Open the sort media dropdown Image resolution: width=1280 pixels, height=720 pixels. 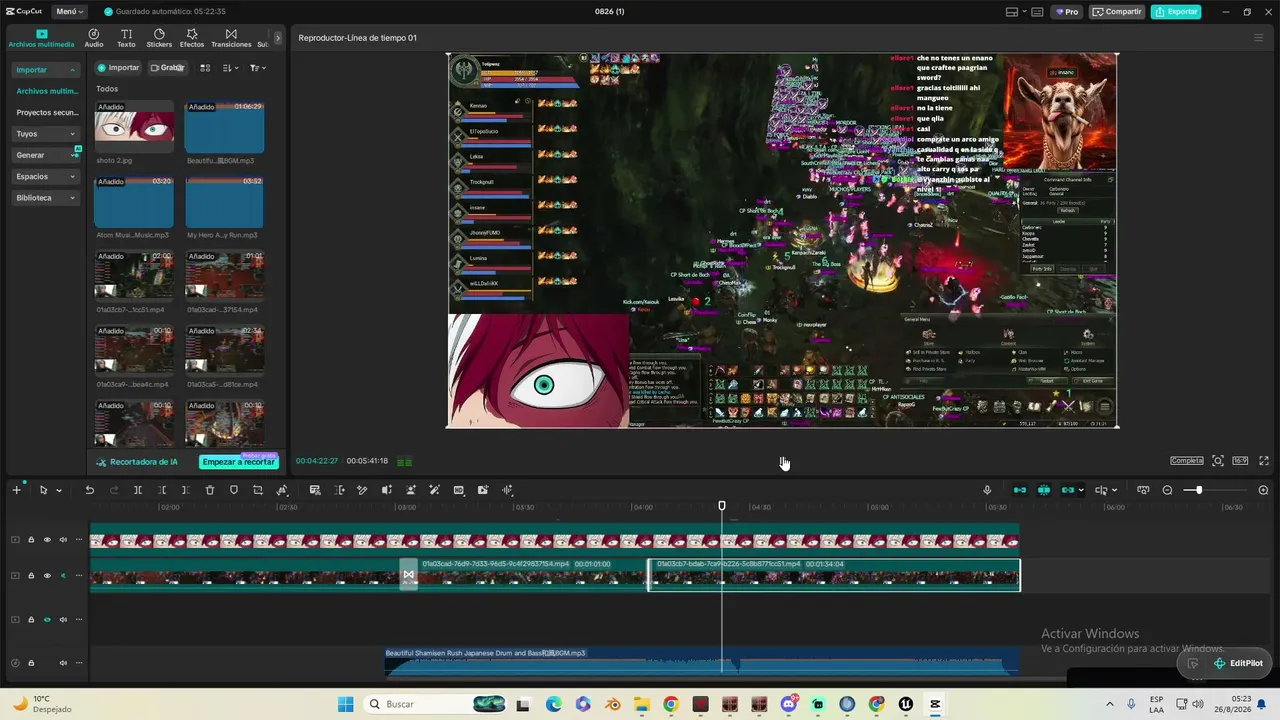pyautogui.click(x=231, y=68)
